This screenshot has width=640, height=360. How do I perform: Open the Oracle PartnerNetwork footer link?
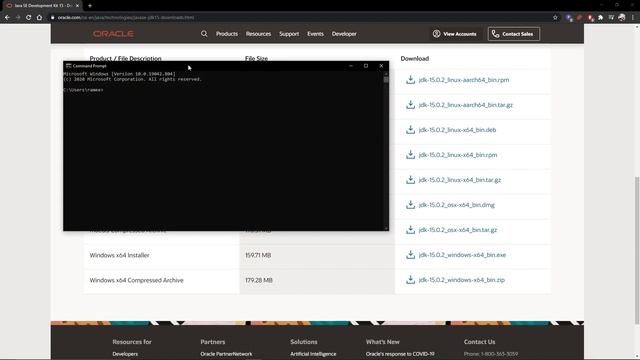pyautogui.click(x=226, y=354)
